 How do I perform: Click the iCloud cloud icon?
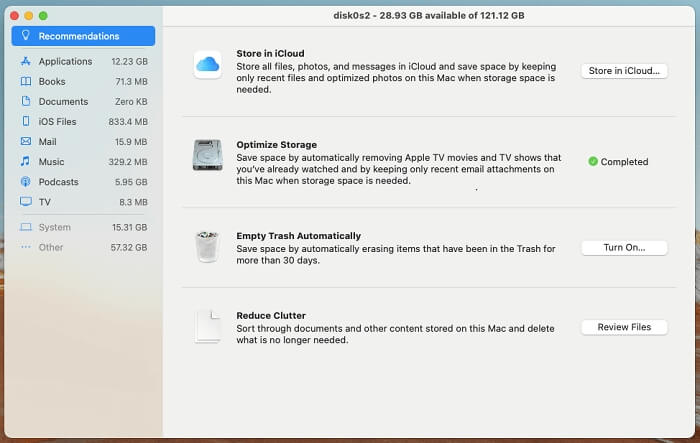pyautogui.click(x=208, y=65)
